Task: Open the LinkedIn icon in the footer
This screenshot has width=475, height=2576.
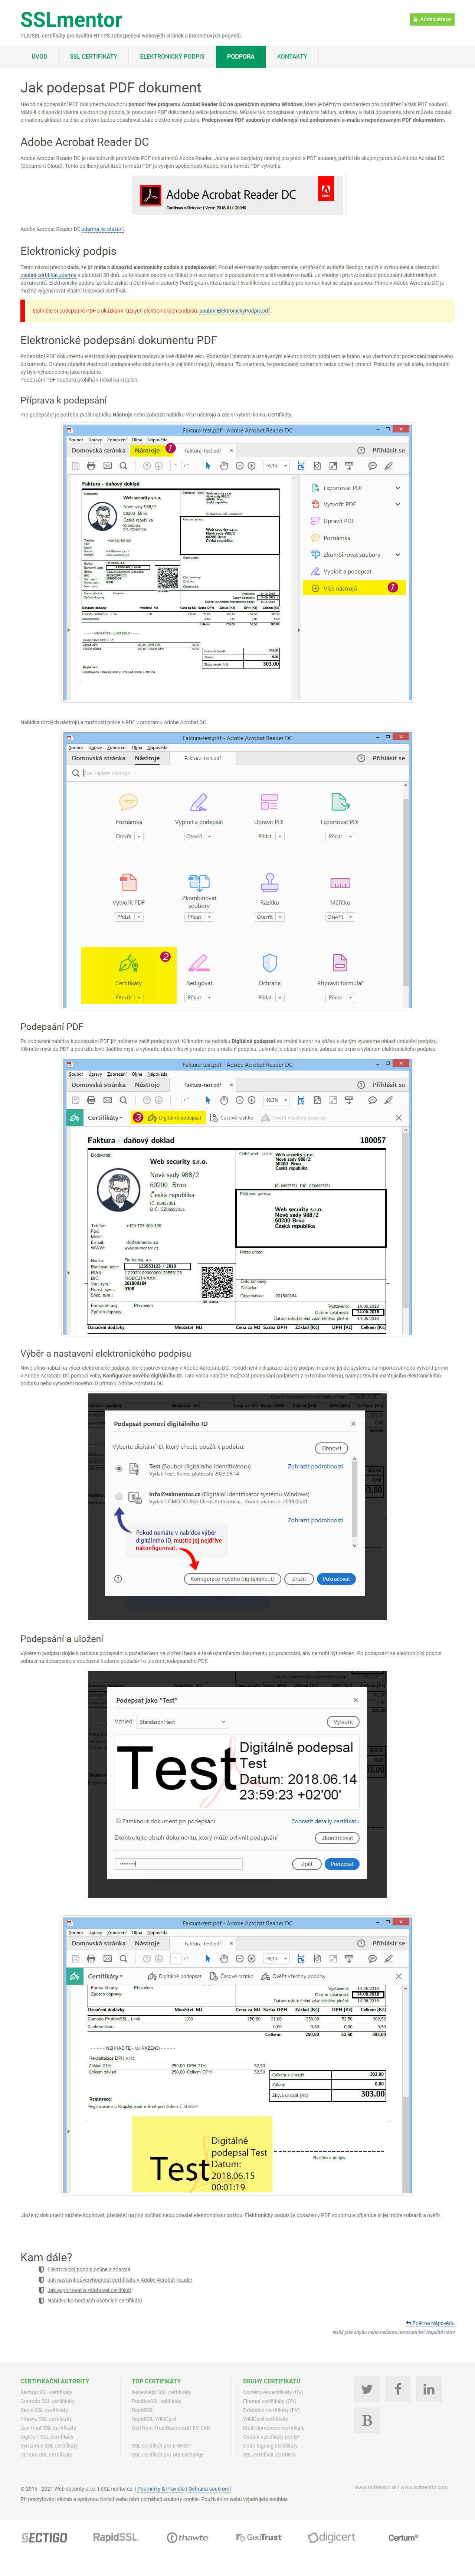Action: [429, 2389]
